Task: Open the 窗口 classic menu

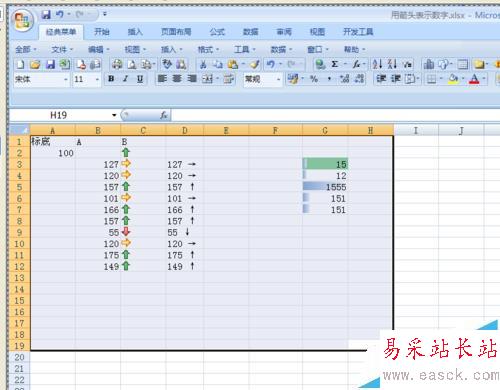Action: point(317,50)
